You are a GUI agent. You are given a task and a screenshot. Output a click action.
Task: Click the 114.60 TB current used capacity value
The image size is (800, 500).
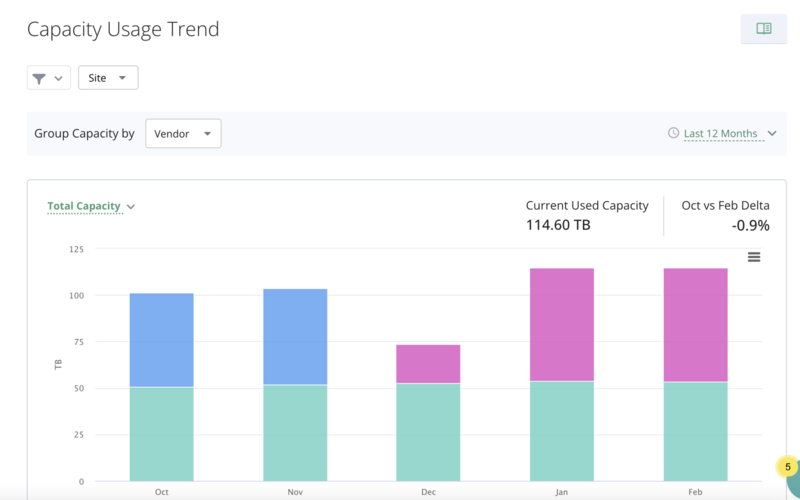tap(558, 224)
